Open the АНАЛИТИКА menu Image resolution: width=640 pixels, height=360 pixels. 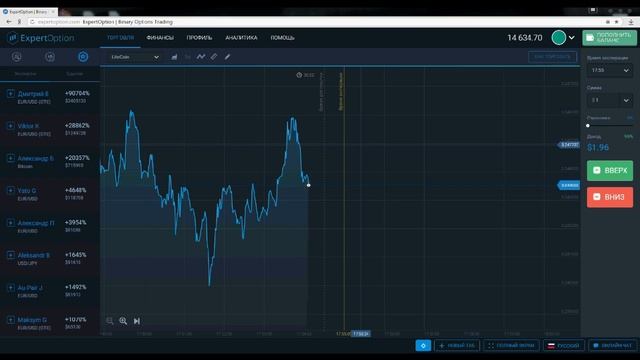[x=241, y=38]
